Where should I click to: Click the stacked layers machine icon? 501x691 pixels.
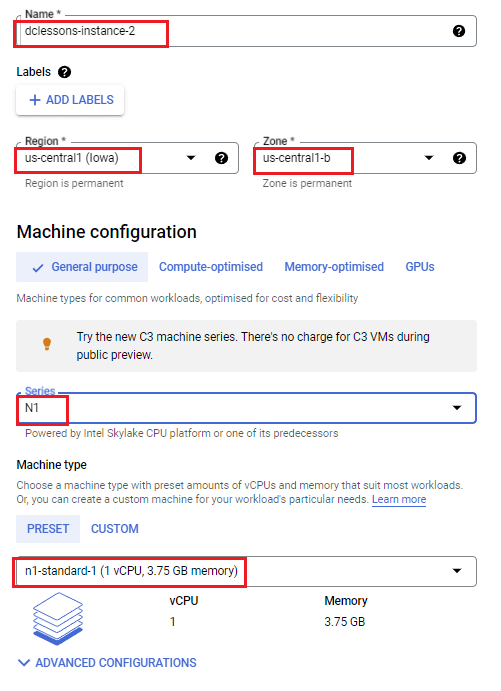(58, 619)
